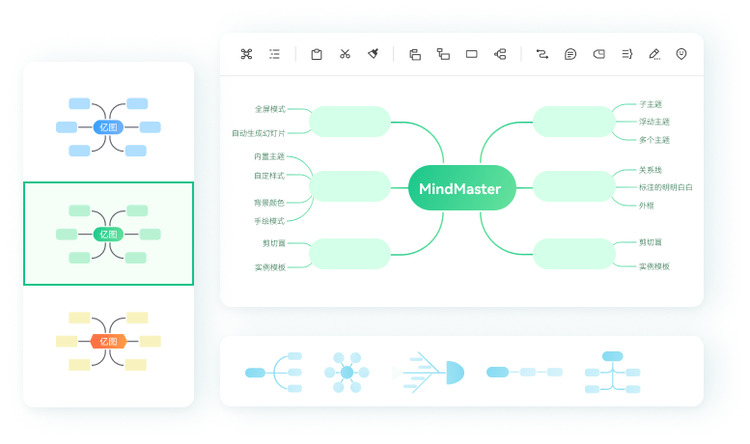This screenshot has width=750, height=444.
Task: Click the 内置主题 subtopic text
Action: (x=269, y=156)
